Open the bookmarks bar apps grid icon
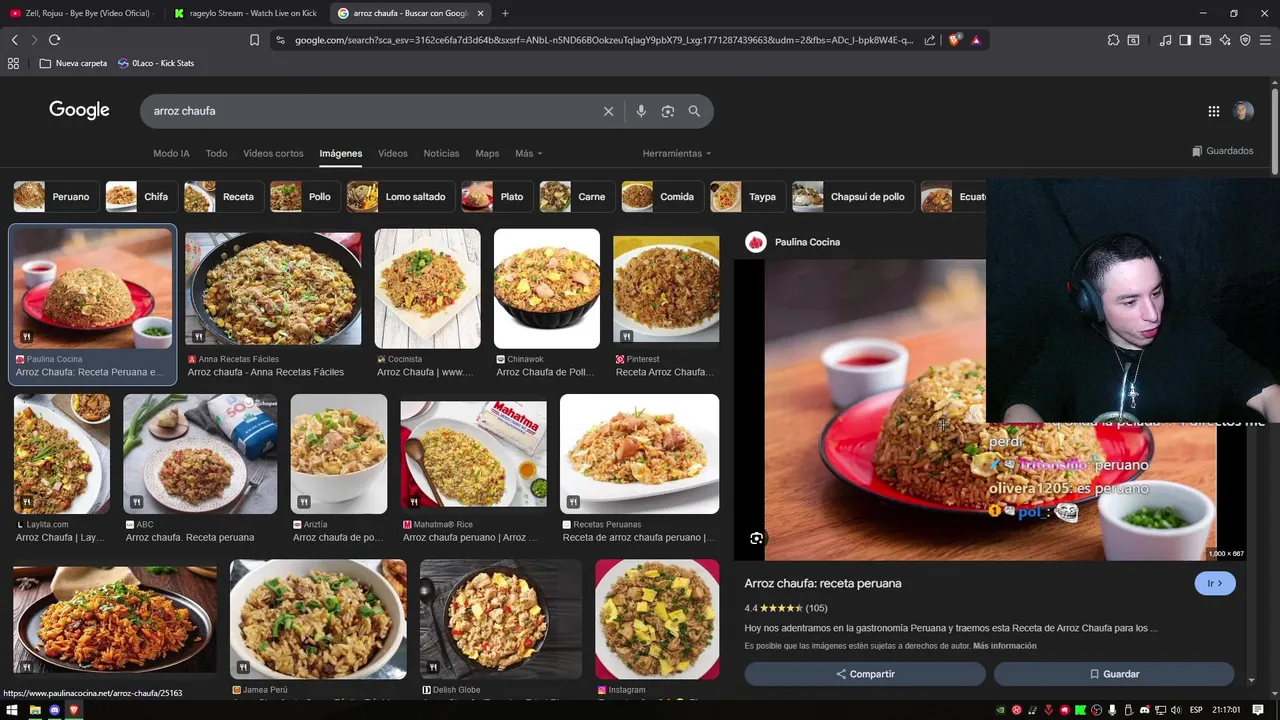Image resolution: width=1280 pixels, height=720 pixels. [x=13, y=63]
